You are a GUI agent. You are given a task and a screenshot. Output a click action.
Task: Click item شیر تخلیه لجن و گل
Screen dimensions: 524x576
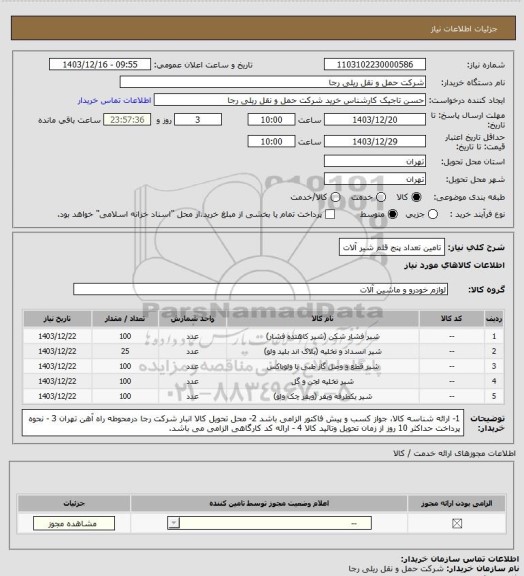point(323,382)
